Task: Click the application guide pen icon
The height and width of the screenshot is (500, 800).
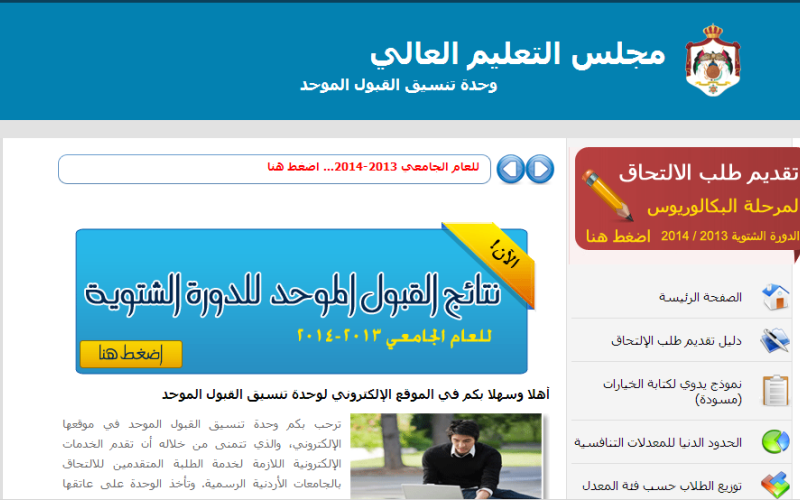Action: pyautogui.click(x=775, y=340)
